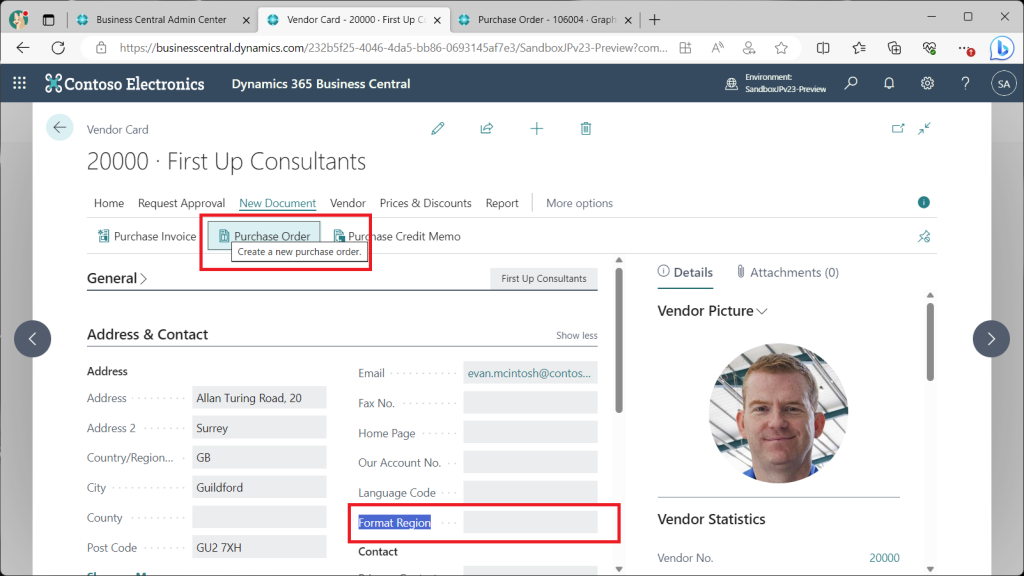The width and height of the screenshot is (1024, 576).
Task: Click the Contoso Electronics logo
Action: pos(124,84)
